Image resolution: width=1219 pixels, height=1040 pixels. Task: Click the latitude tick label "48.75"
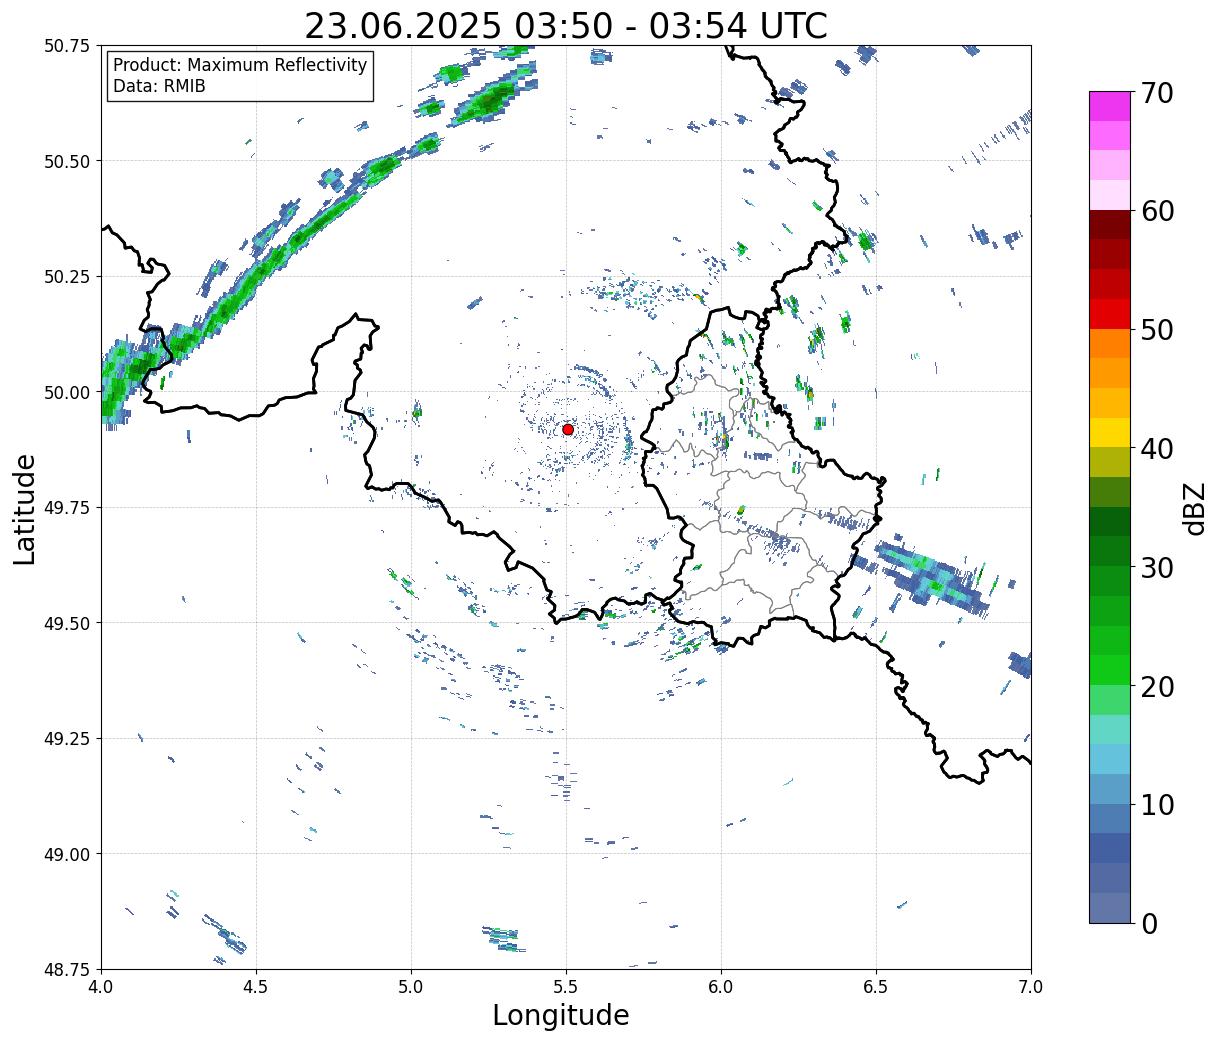68,969
